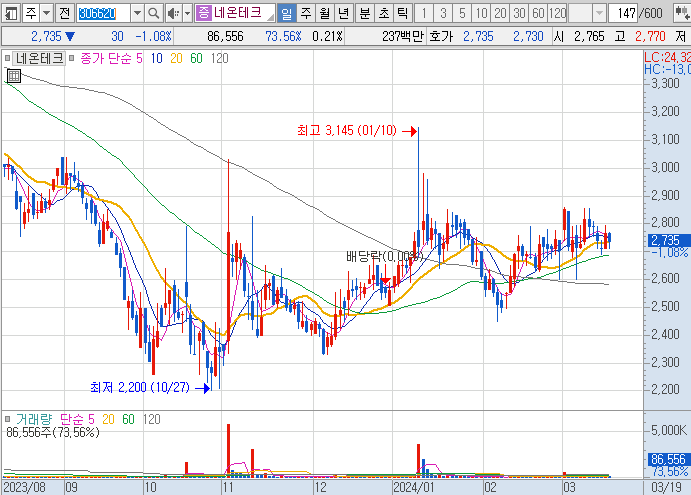
Task: Select the 초 second chart tab
Action: (383, 13)
